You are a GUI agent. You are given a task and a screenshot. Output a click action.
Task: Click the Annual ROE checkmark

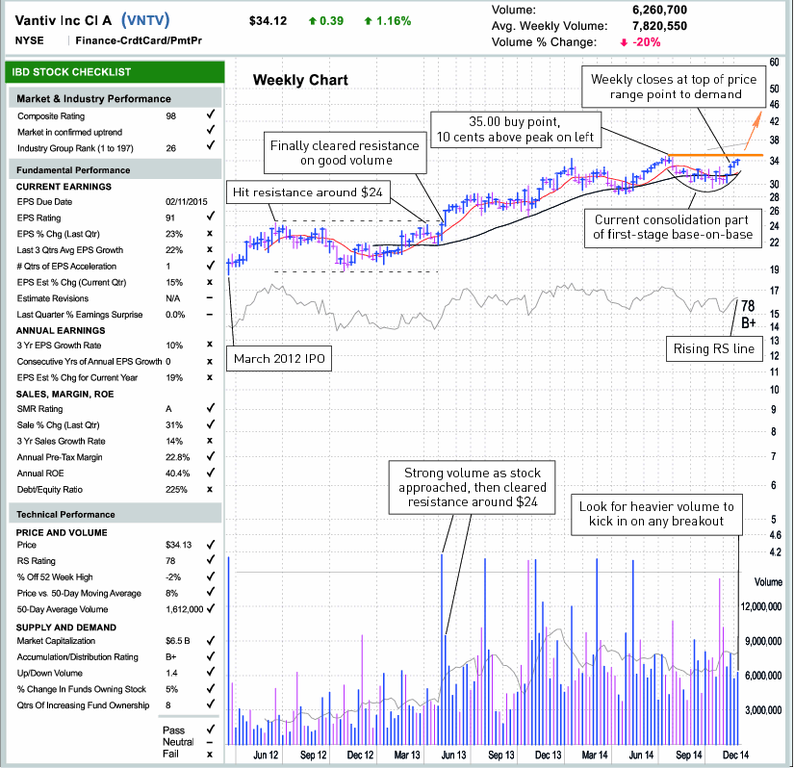(x=211, y=472)
